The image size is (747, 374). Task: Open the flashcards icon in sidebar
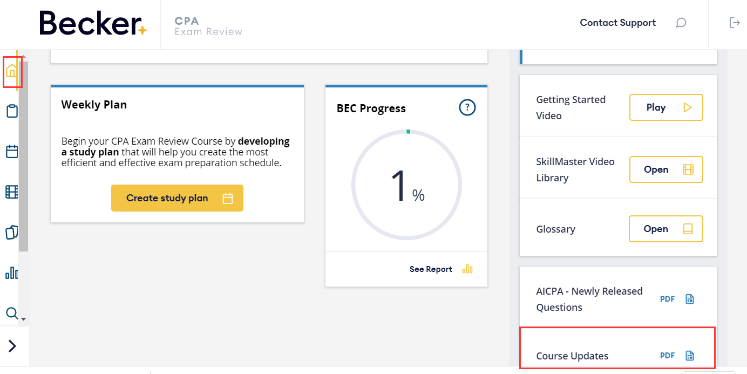point(11,232)
